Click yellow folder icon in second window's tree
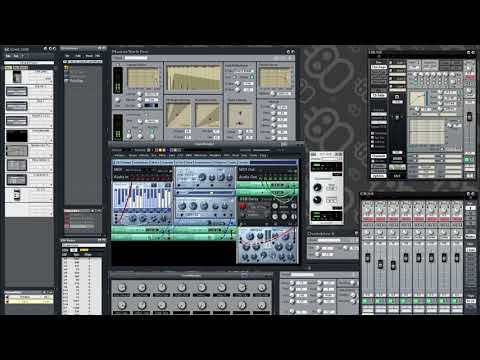Screen dimensions: 480x360 click(x=66, y=68)
